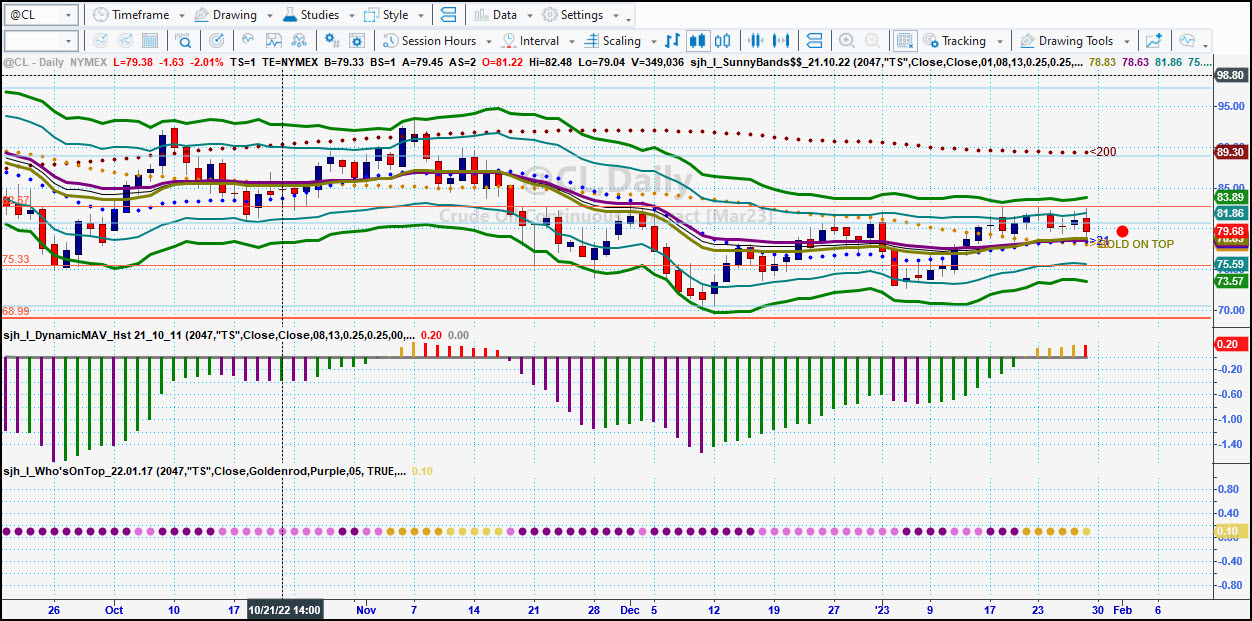This screenshot has height=621, width=1252.
Task: Click the clock icon on Session Hours
Action: click(390, 41)
